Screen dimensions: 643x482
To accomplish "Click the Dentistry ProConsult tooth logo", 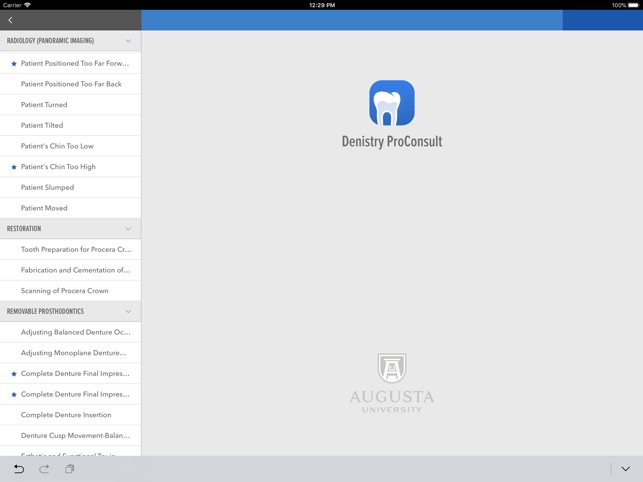I will [392, 103].
